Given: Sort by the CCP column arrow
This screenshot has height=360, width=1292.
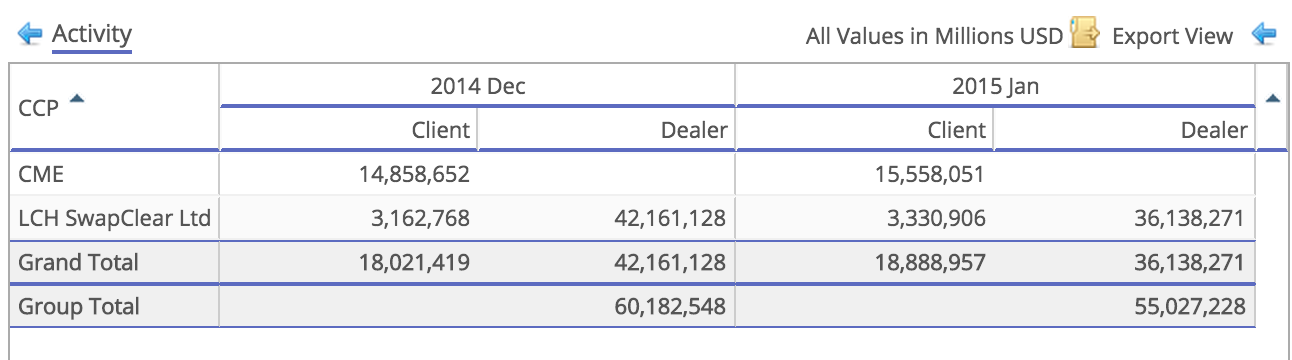Looking at the screenshot, I should (77, 99).
